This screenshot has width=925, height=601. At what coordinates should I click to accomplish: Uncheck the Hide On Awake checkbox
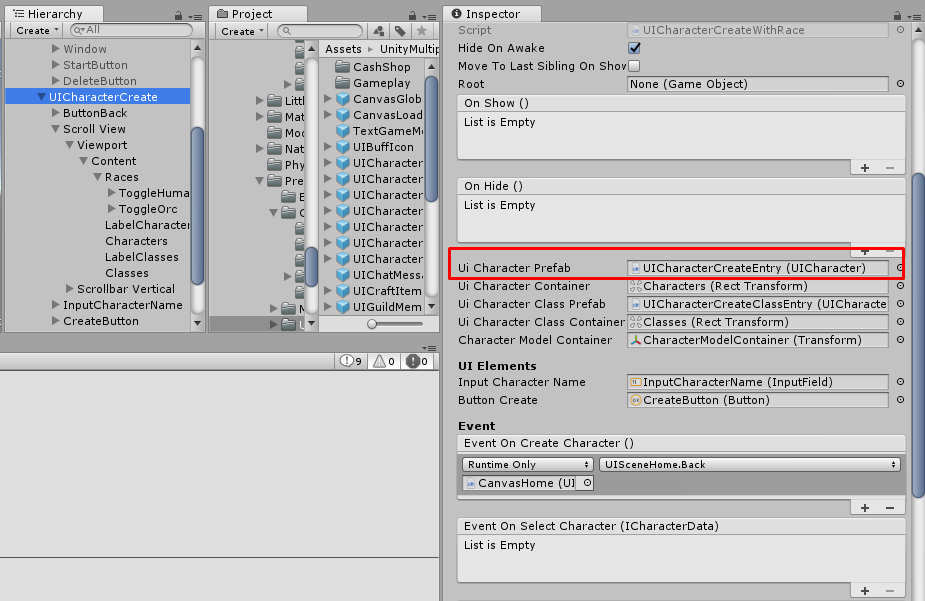pyautogui.click(x=634, y=47)
